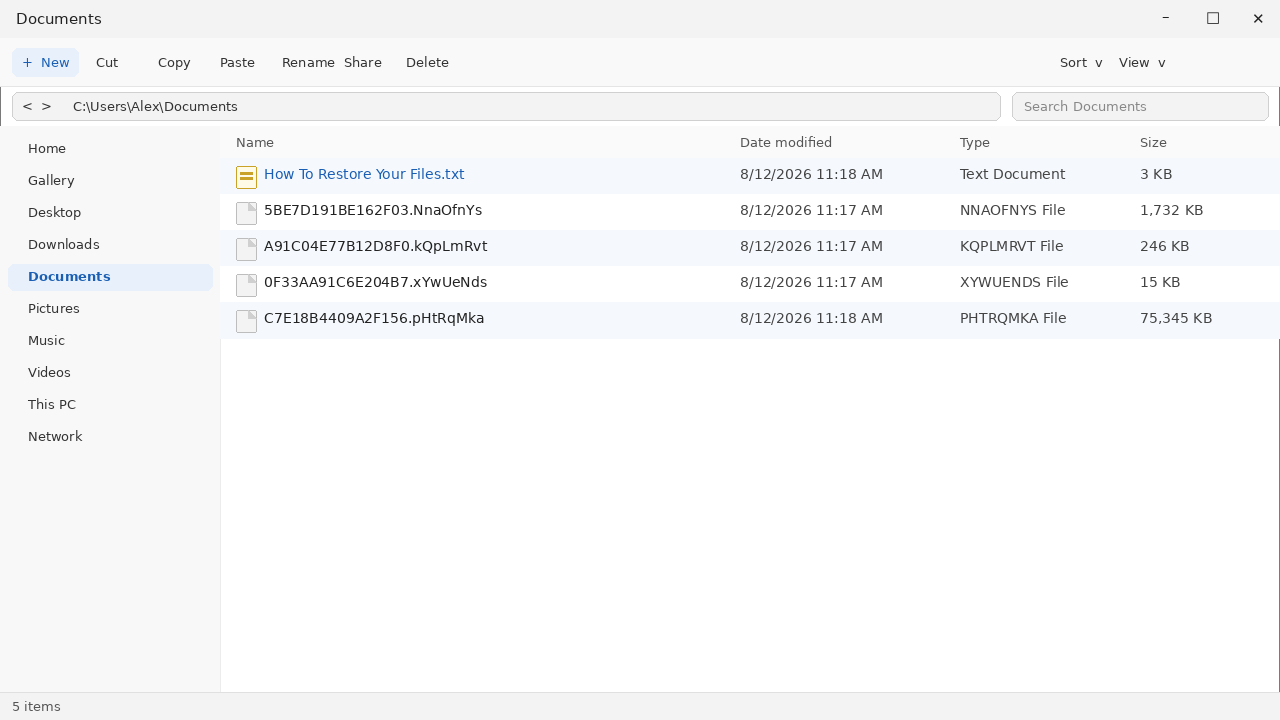Sort by the Type column header
The image size is (1280, 720).
tap(975, 142)
